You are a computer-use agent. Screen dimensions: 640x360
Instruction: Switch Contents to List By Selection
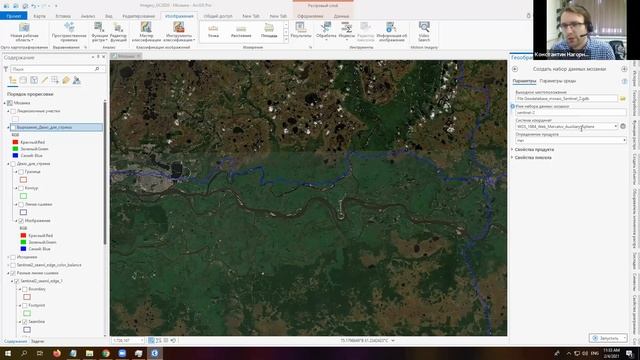tap(34, 80)
